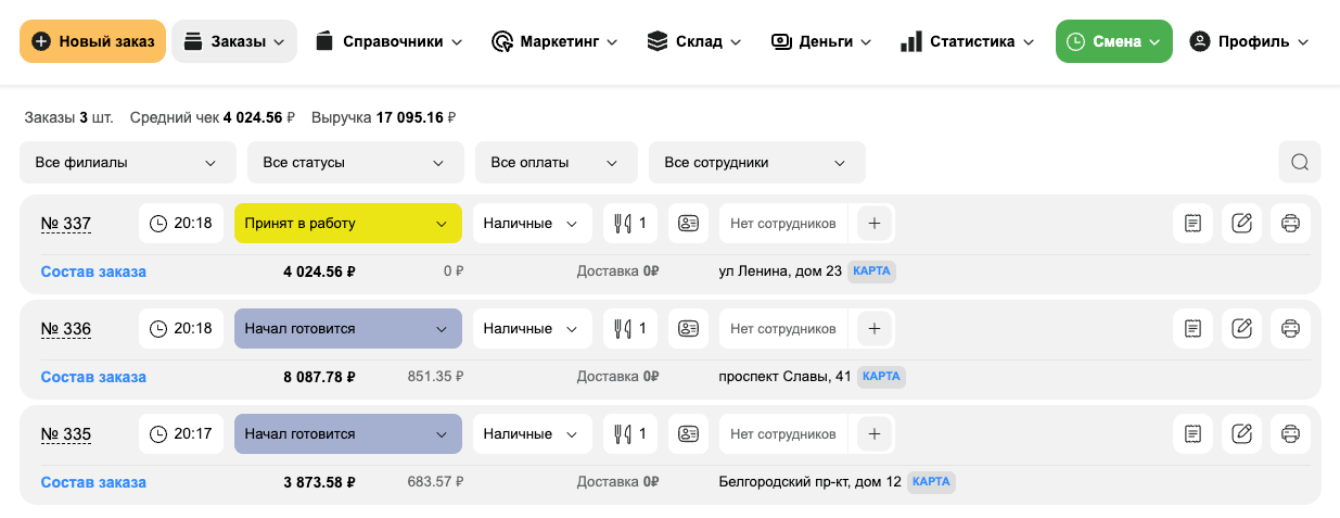Click cutlery count in order № 336
Screen dimensions: 1340x518
coord(630,329)
